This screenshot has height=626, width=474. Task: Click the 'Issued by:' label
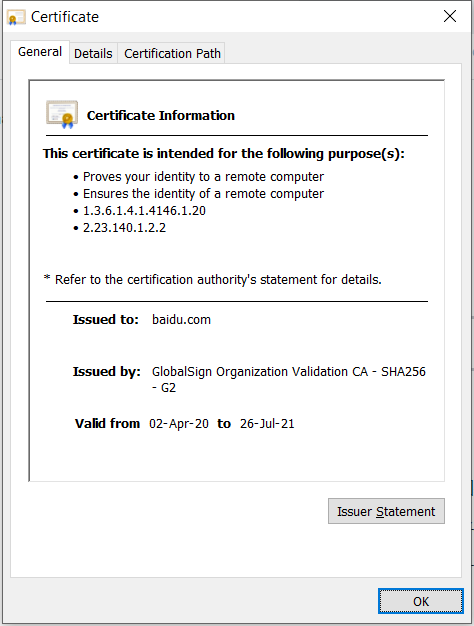(x=107, y=372)
